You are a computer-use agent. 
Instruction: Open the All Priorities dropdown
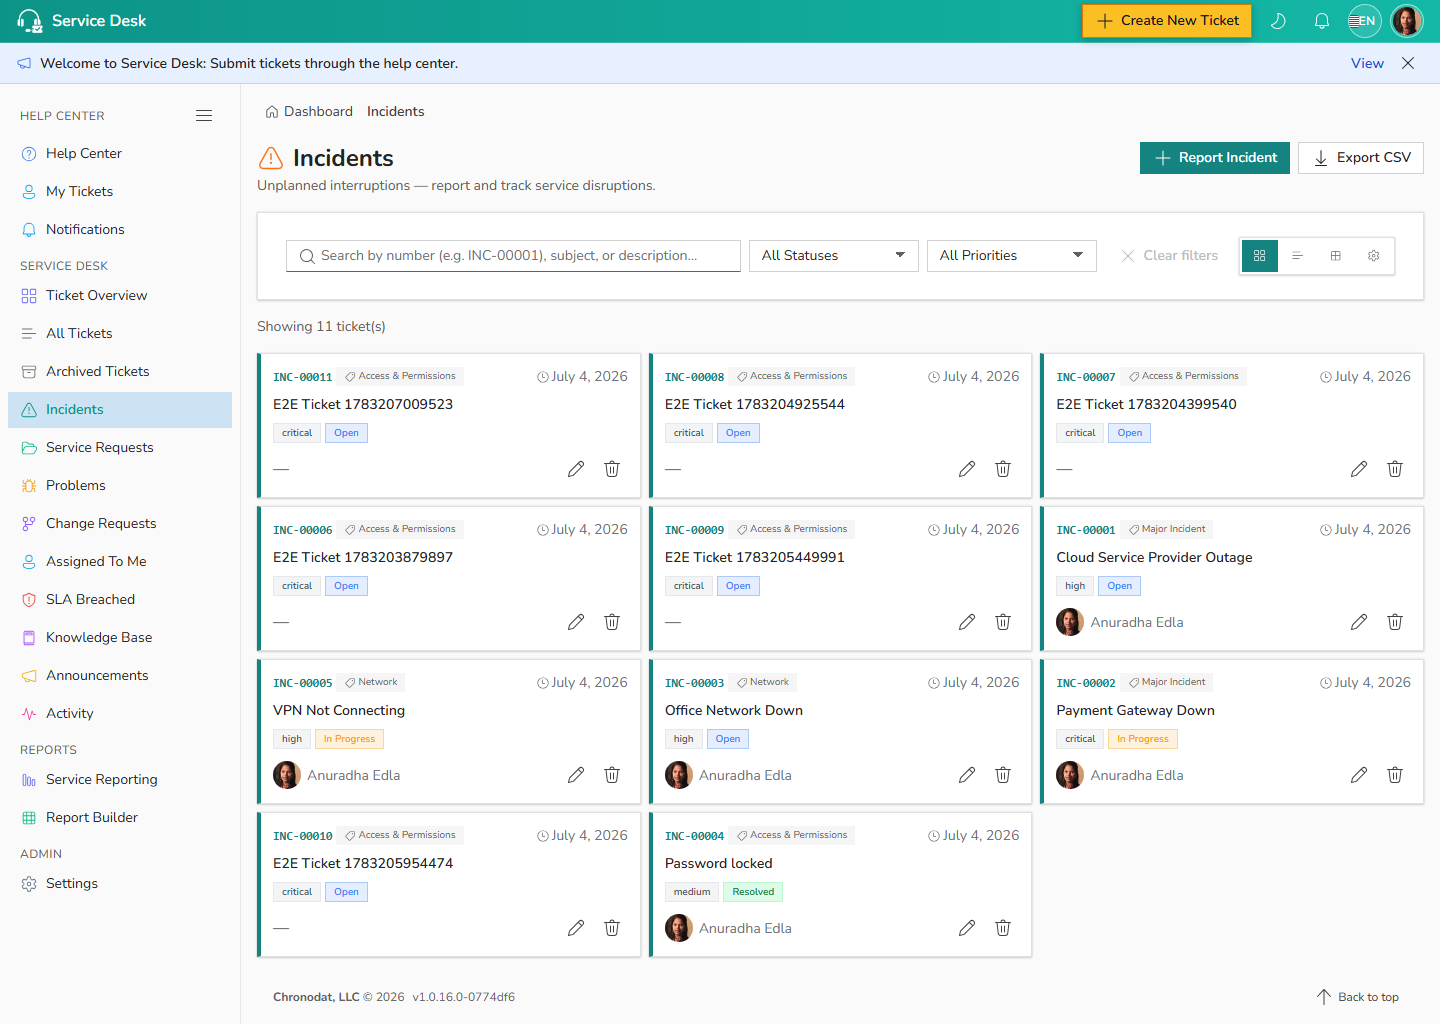pyautogui.click(x=1012, y=256)
